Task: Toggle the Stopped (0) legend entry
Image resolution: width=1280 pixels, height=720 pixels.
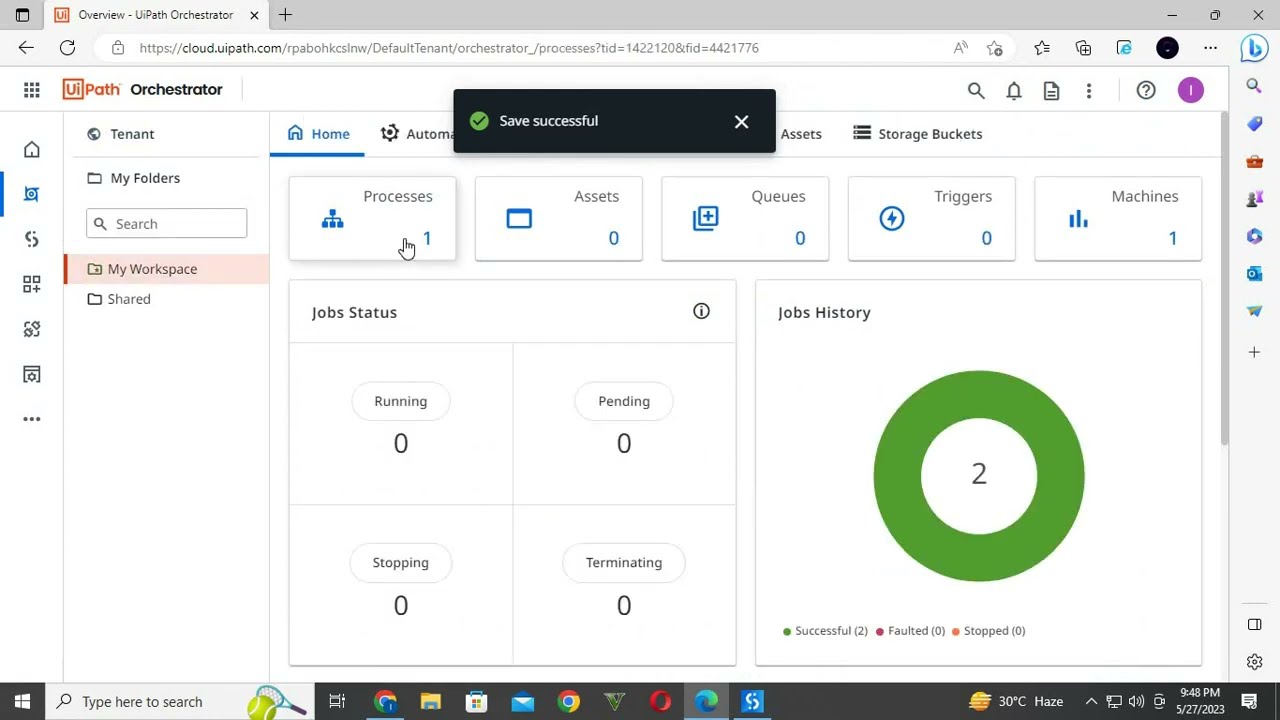Action: pyautogui.click(x=988, y=631)
